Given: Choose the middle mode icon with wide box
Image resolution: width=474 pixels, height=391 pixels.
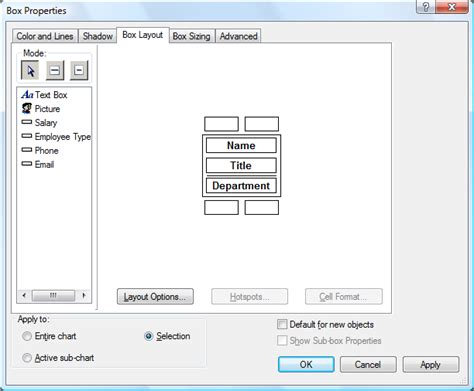Looking at the screenshot, I should click(55, 70).
